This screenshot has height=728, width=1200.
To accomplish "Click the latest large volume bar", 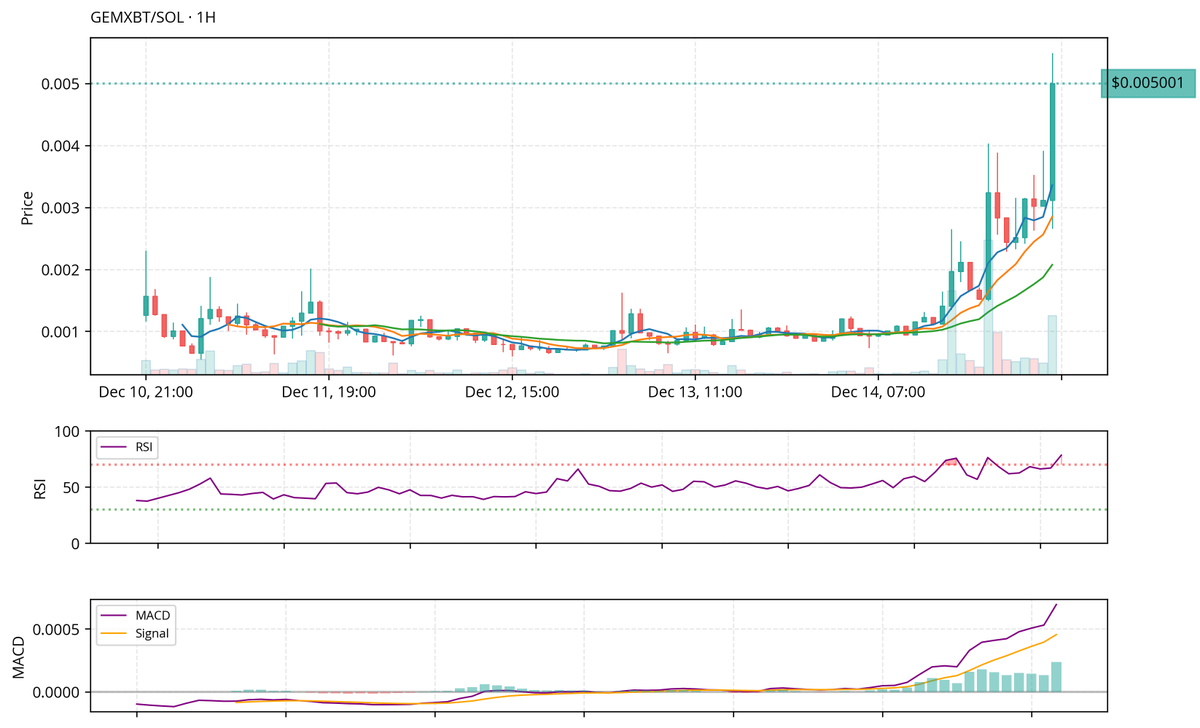I will pos(1052,345).
